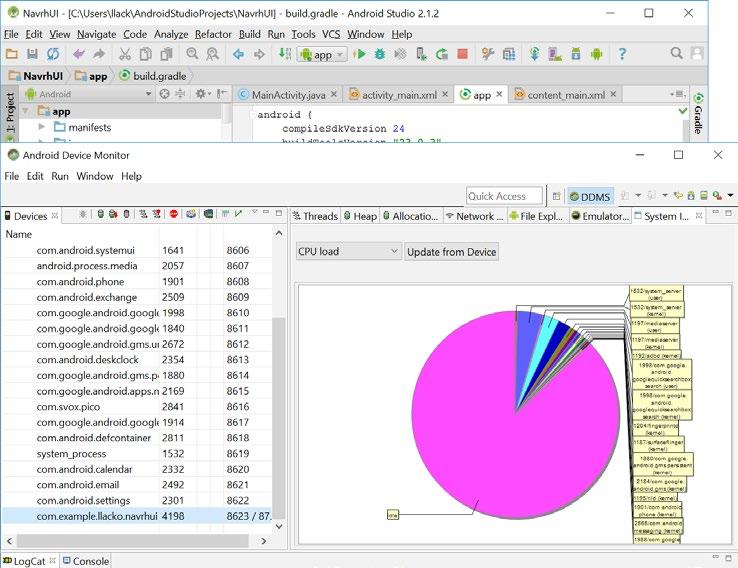Open the Project side tool window tab

tap(9, 113)
